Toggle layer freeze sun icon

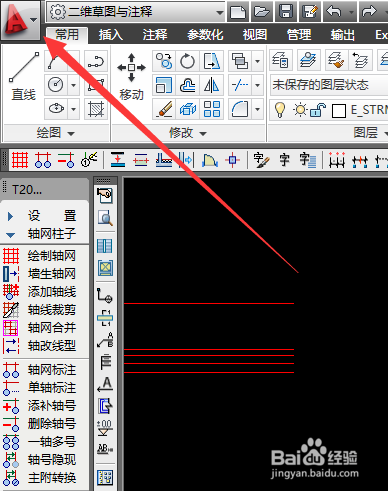pyautogui.click(x=300, y=110)
